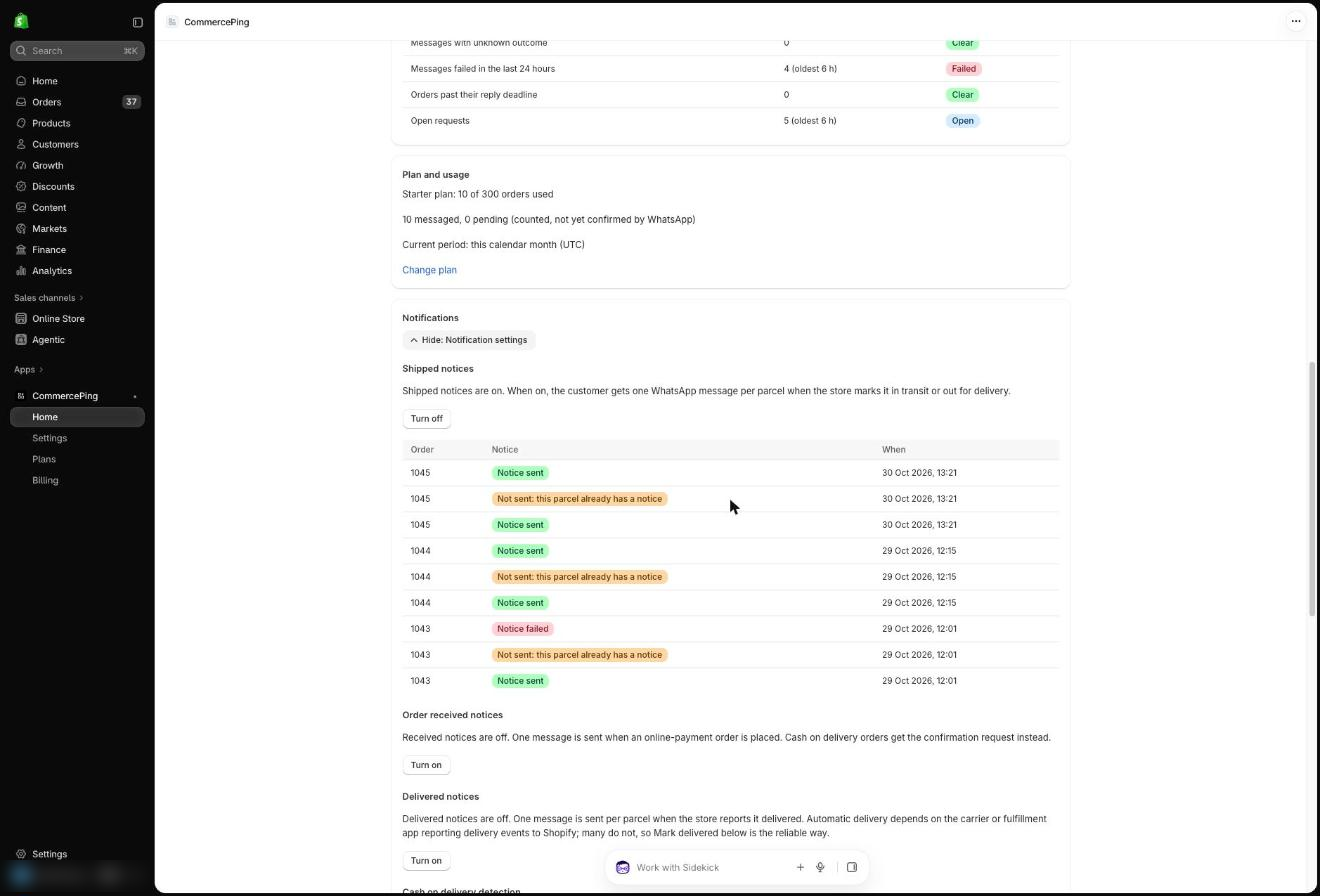Screen dimensions: 1320x896
Task: Expand the Sales channels chevron
Action: tap(81, 298)
